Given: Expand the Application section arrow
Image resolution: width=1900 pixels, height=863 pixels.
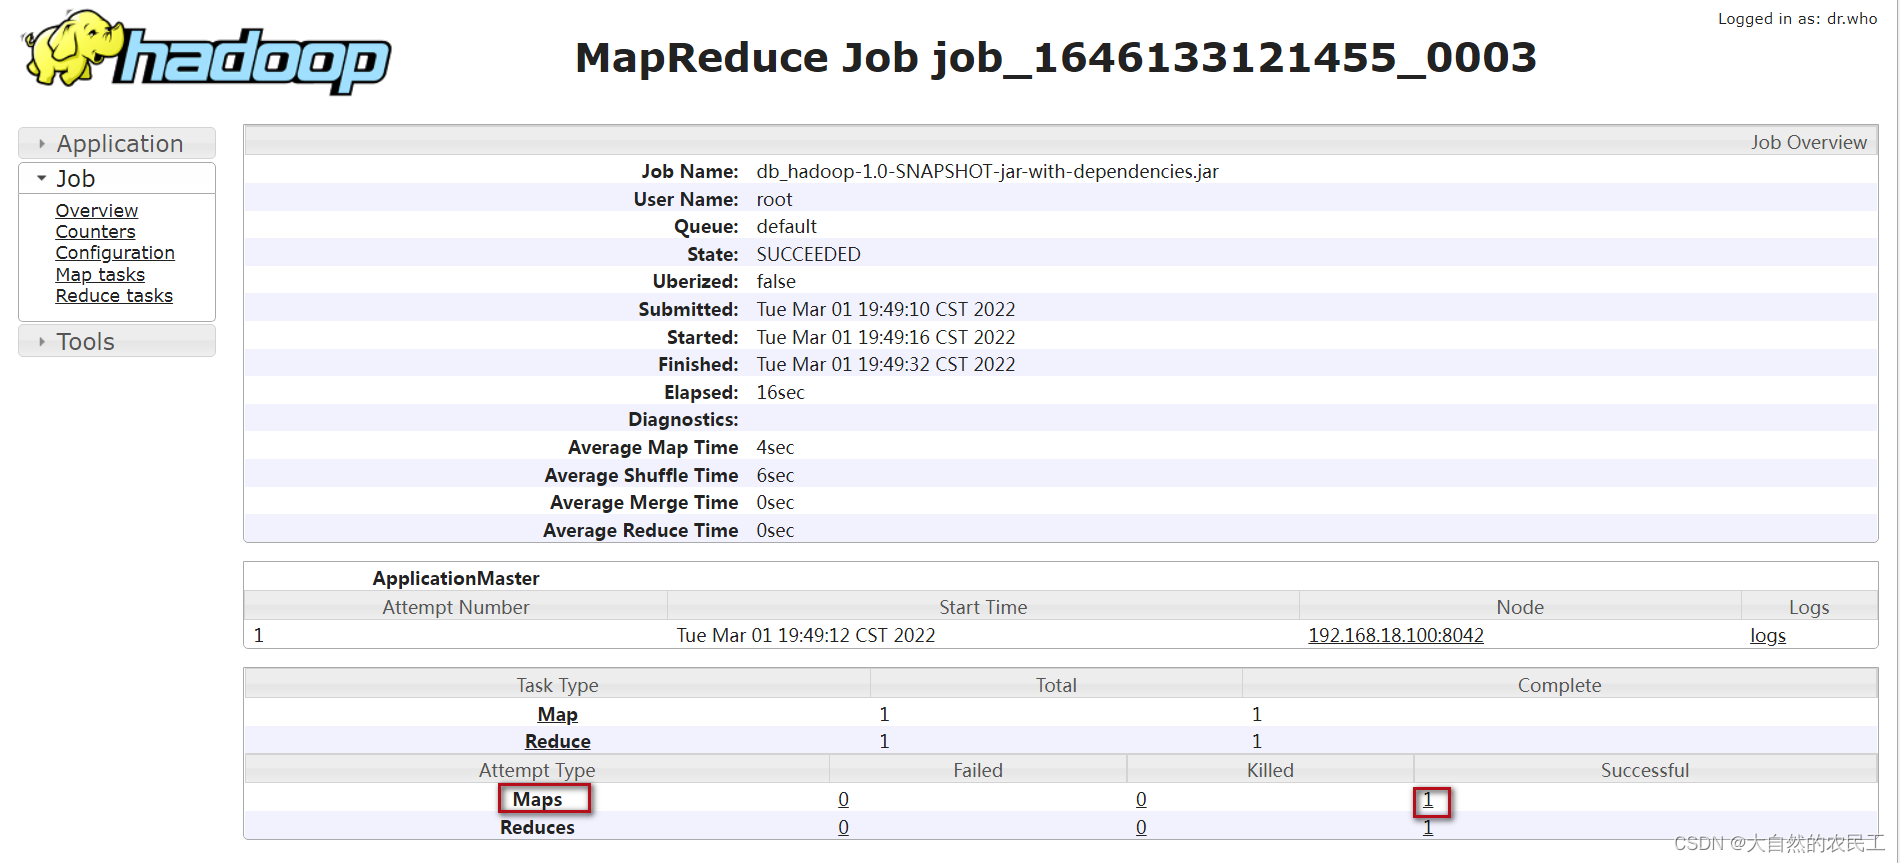Looking at the screenshot, I should pos(42,144).
